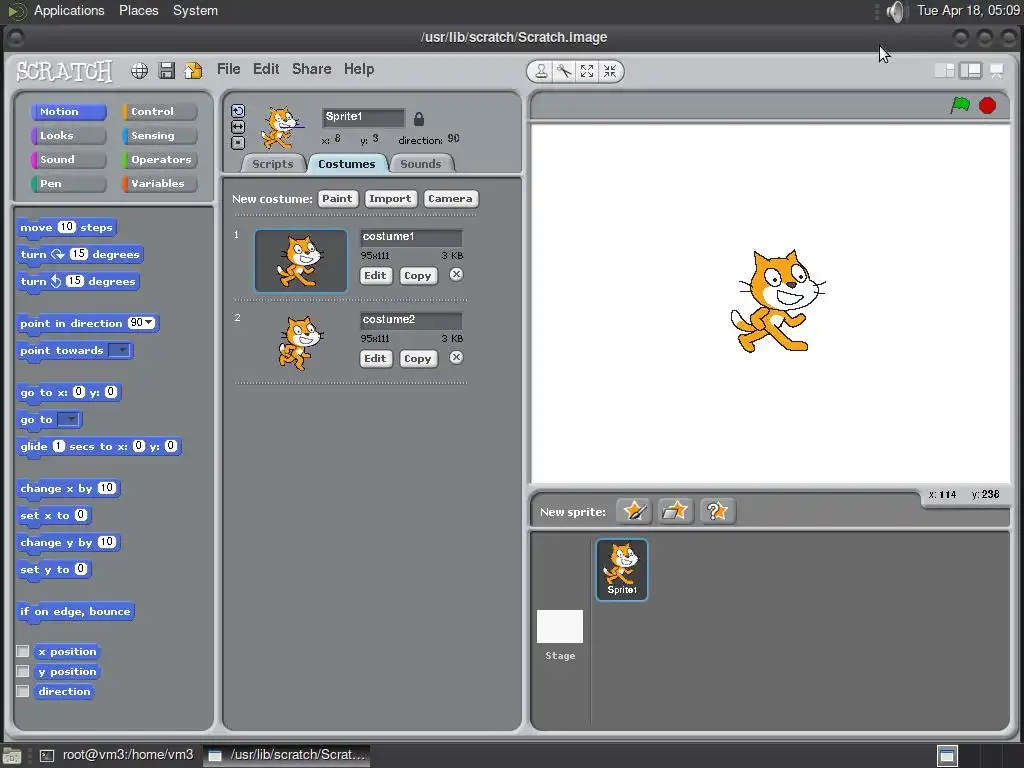Click the save project floppy icon

(167, 71)
